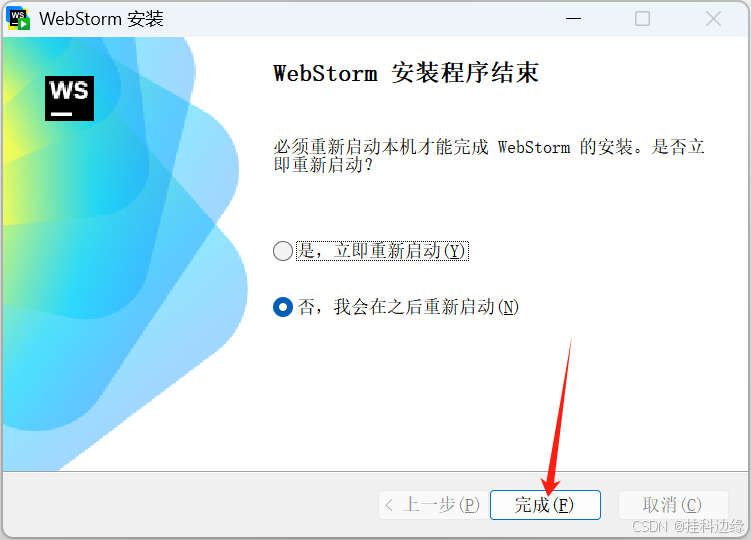751x540 pixels.
Task: Select the 是，立即重新启动(Y) radio circle
Action: pos(283,251)
